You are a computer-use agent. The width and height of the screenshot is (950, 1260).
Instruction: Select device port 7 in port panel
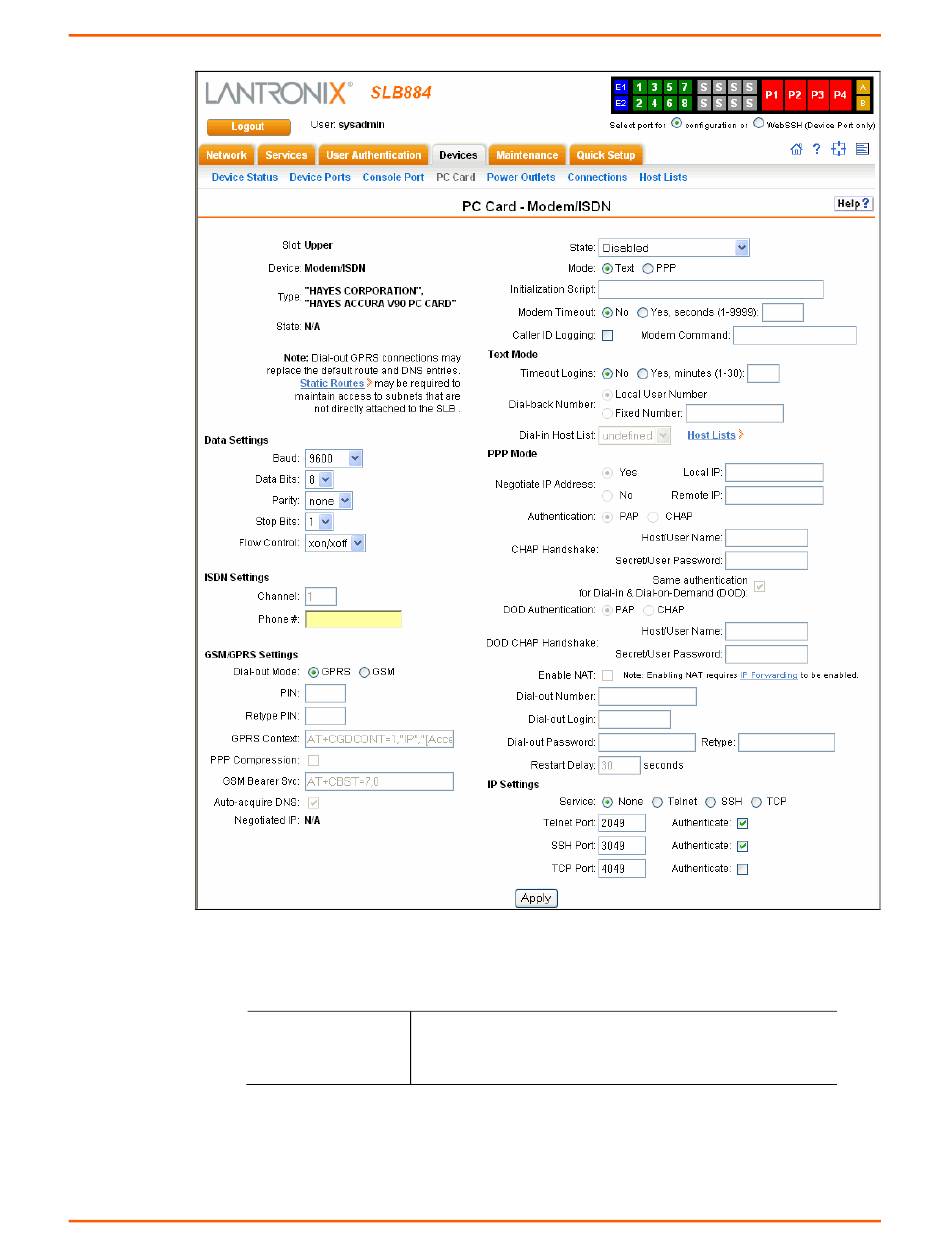685,87
